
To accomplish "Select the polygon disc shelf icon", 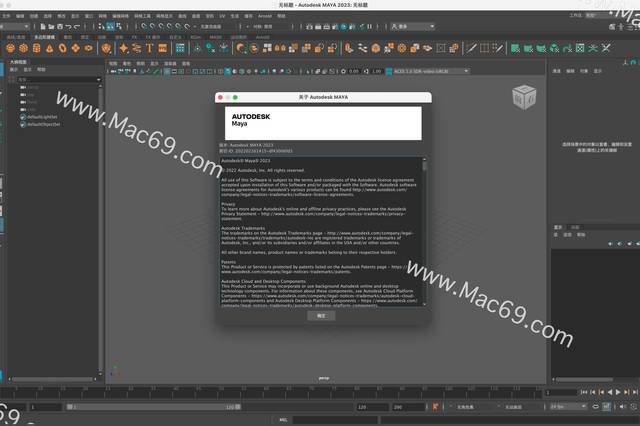I will (88, 48).
